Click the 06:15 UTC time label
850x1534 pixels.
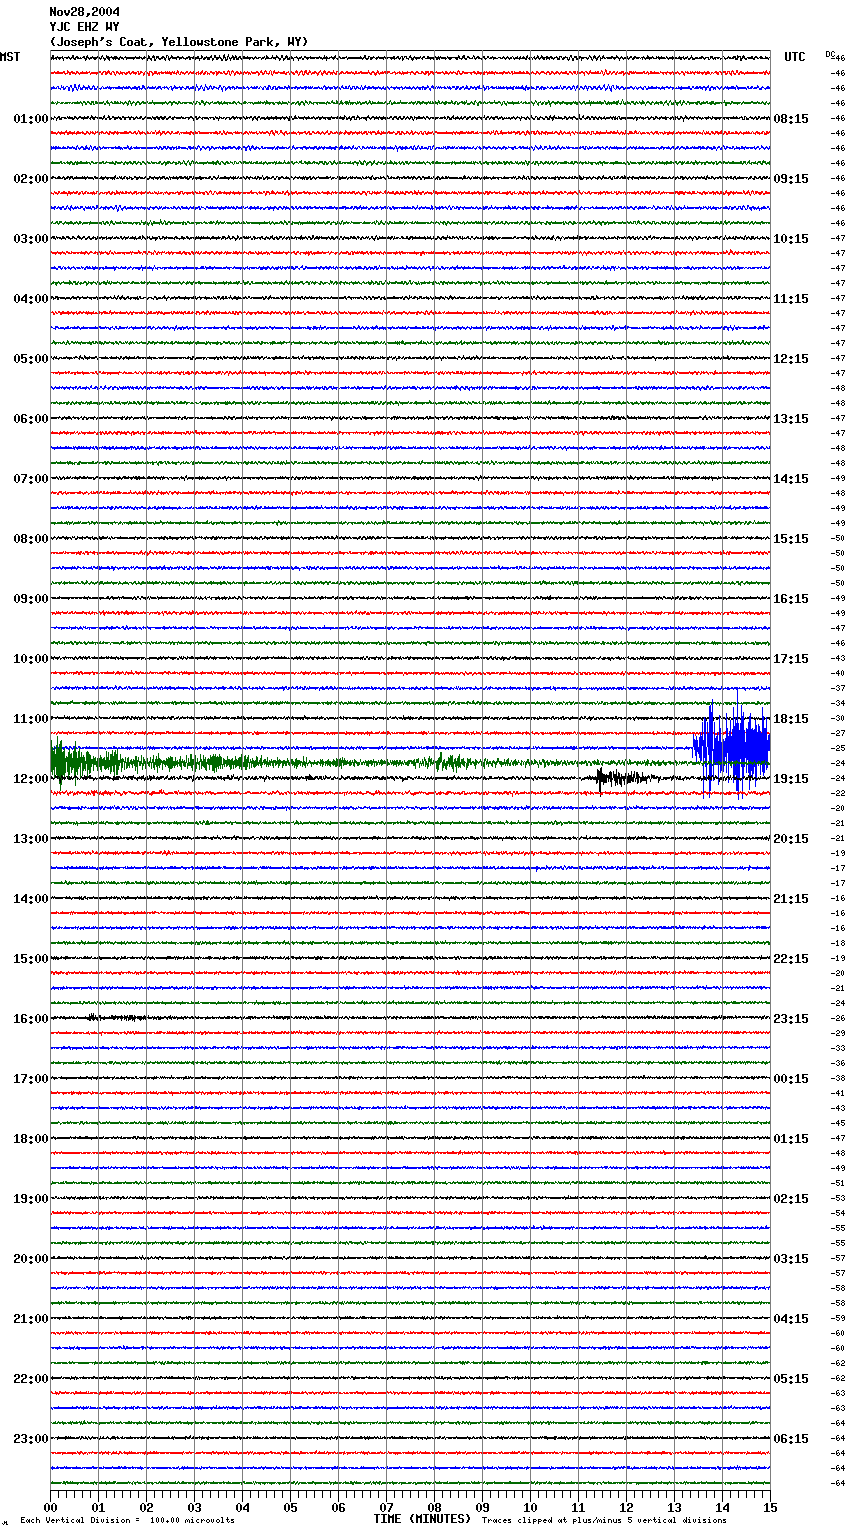click(791, 1439)
